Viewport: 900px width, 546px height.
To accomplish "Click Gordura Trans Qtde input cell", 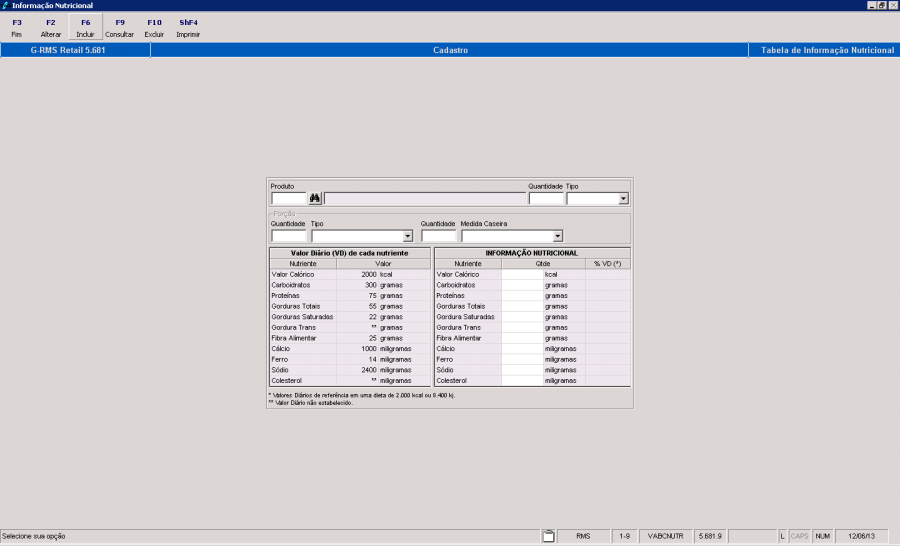I will (x=522, y=327).
